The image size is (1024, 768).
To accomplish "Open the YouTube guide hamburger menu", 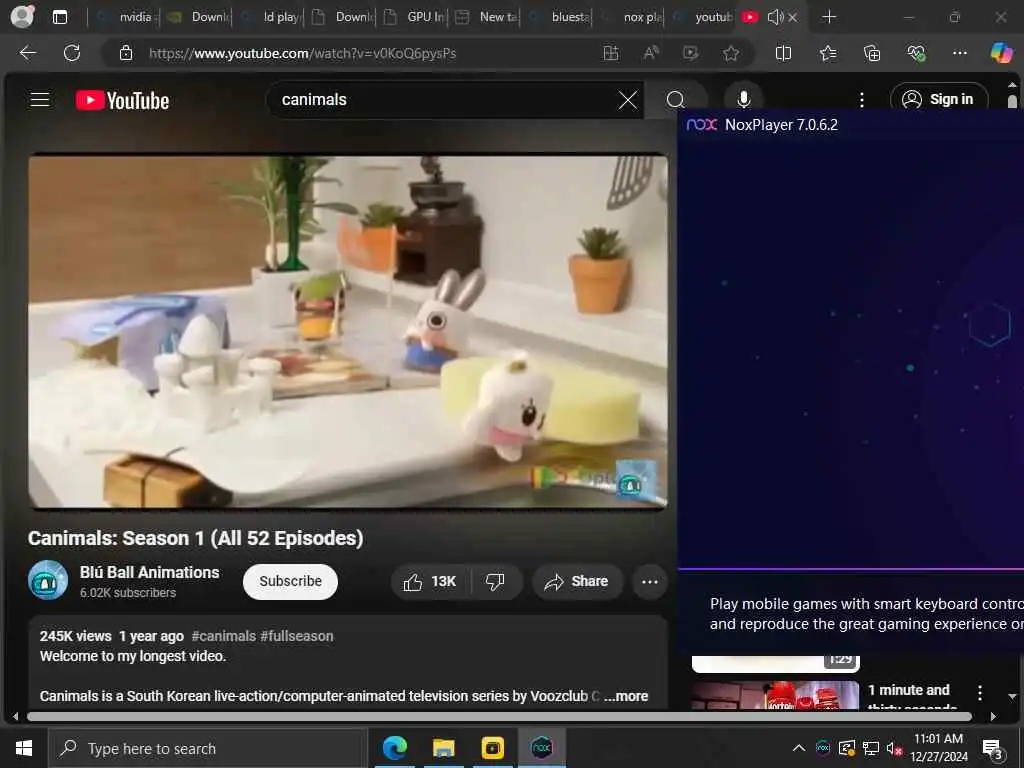I will [40, 99].
